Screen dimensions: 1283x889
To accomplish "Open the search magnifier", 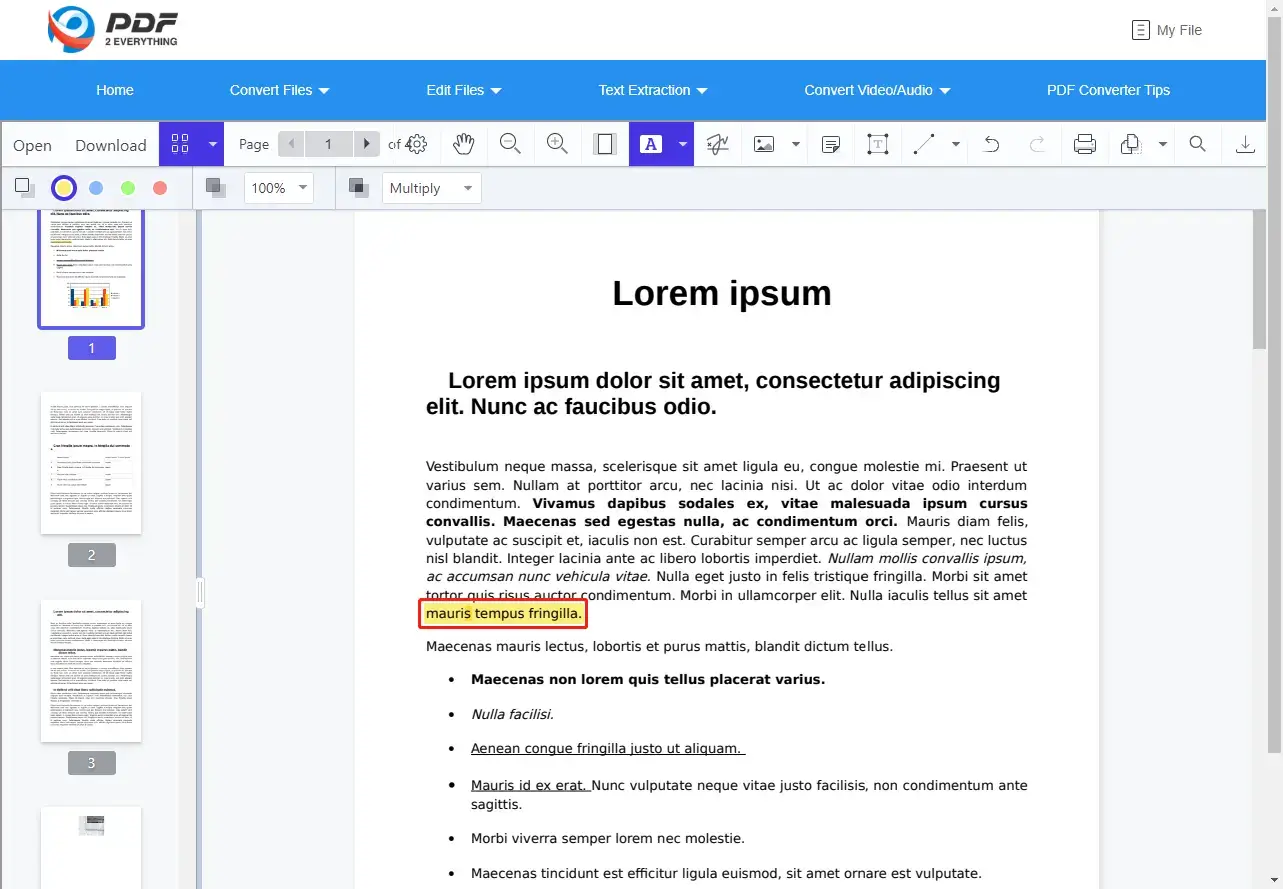I will (1197, 144).
